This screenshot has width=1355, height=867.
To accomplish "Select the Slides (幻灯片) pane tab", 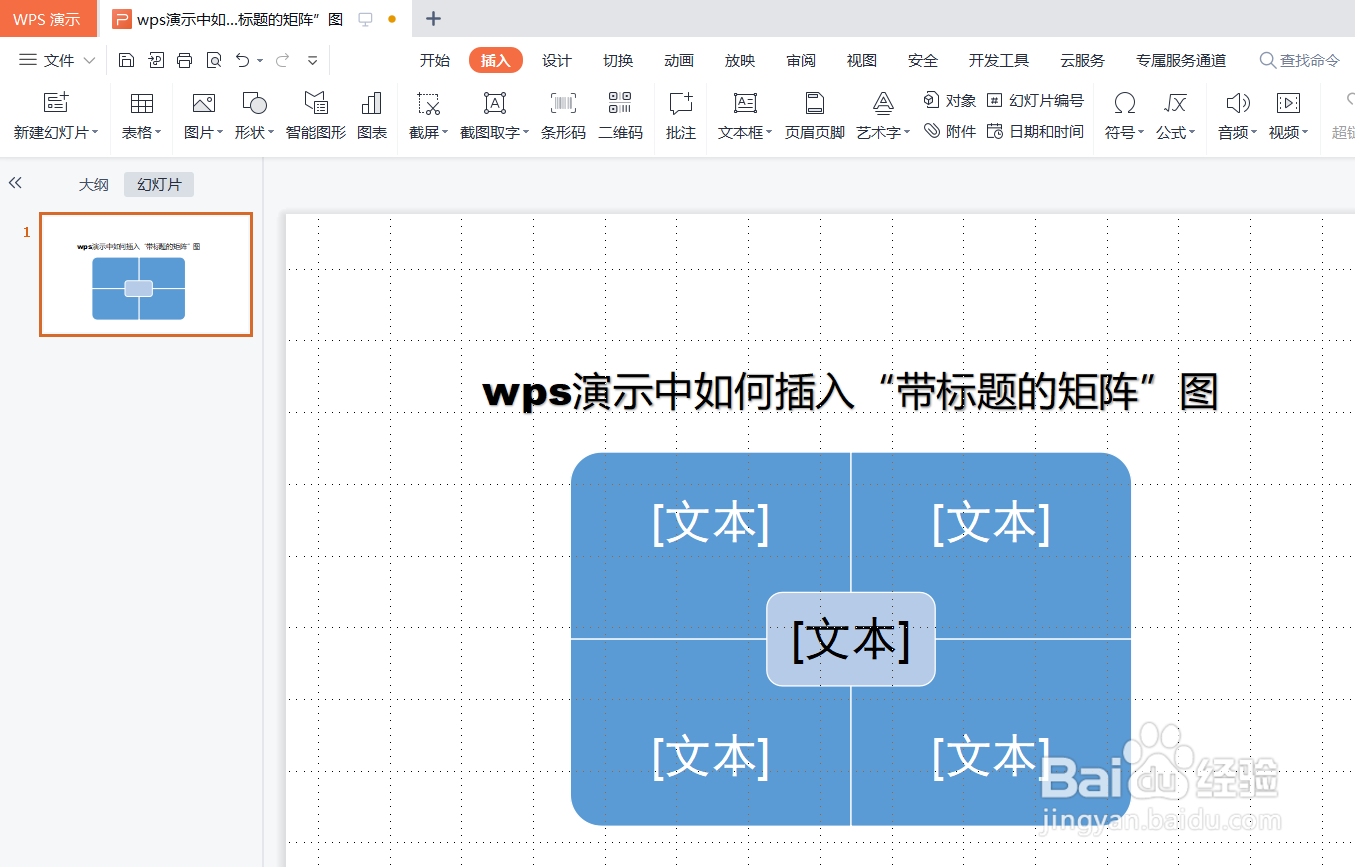I will tap(159, 185).
